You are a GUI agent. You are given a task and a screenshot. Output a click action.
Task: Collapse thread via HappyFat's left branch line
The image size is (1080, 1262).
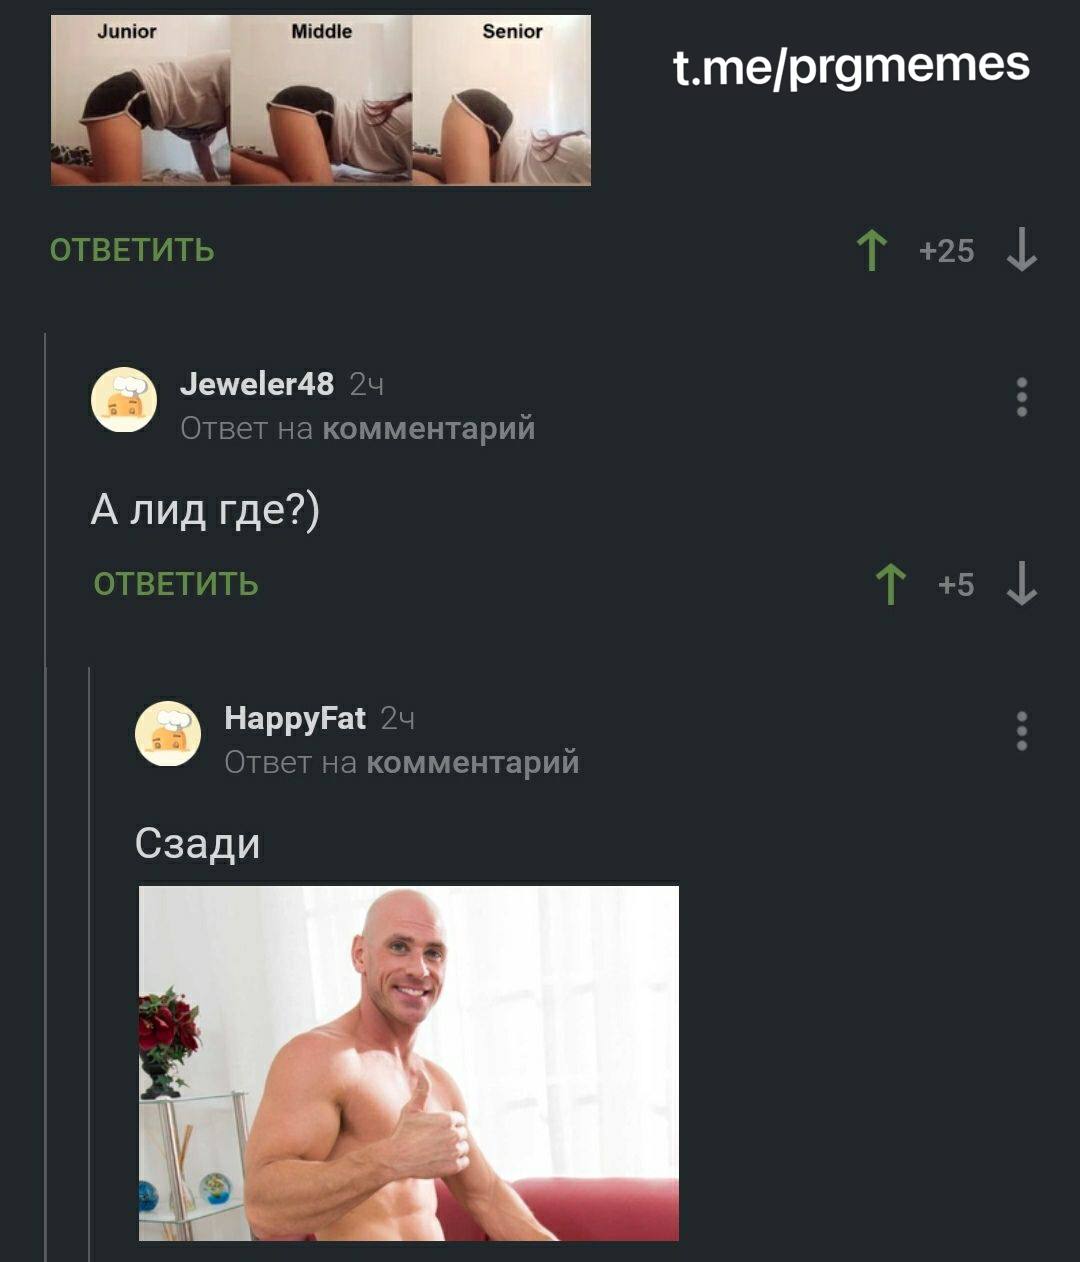[x=90, y=960]
